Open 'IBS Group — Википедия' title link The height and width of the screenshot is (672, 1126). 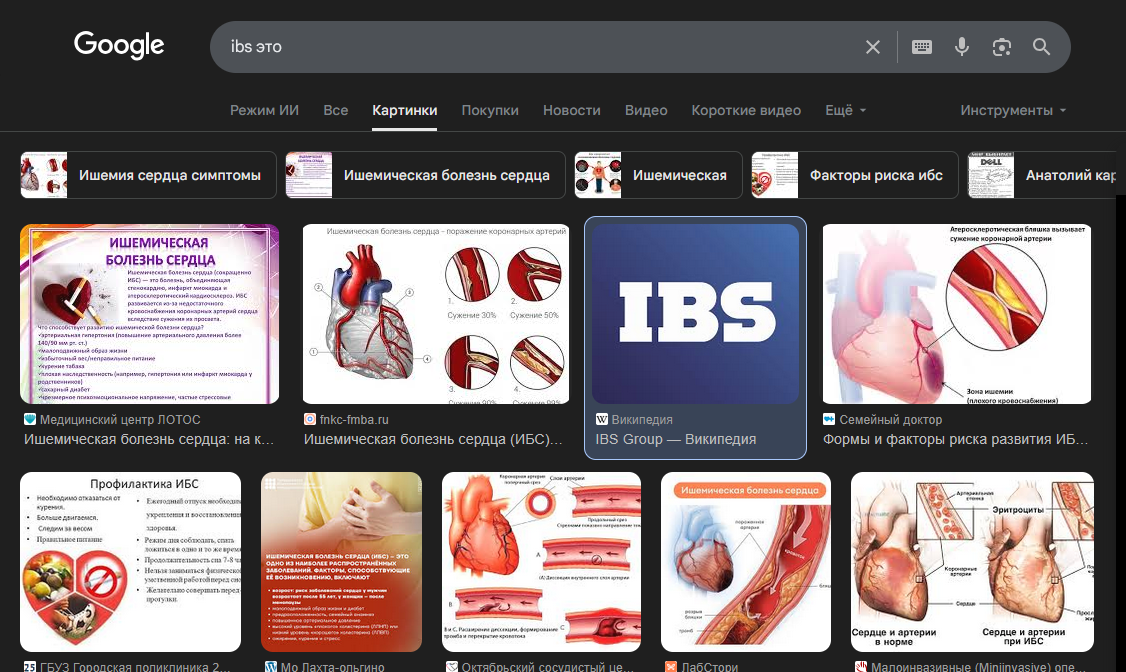point(676,439)
